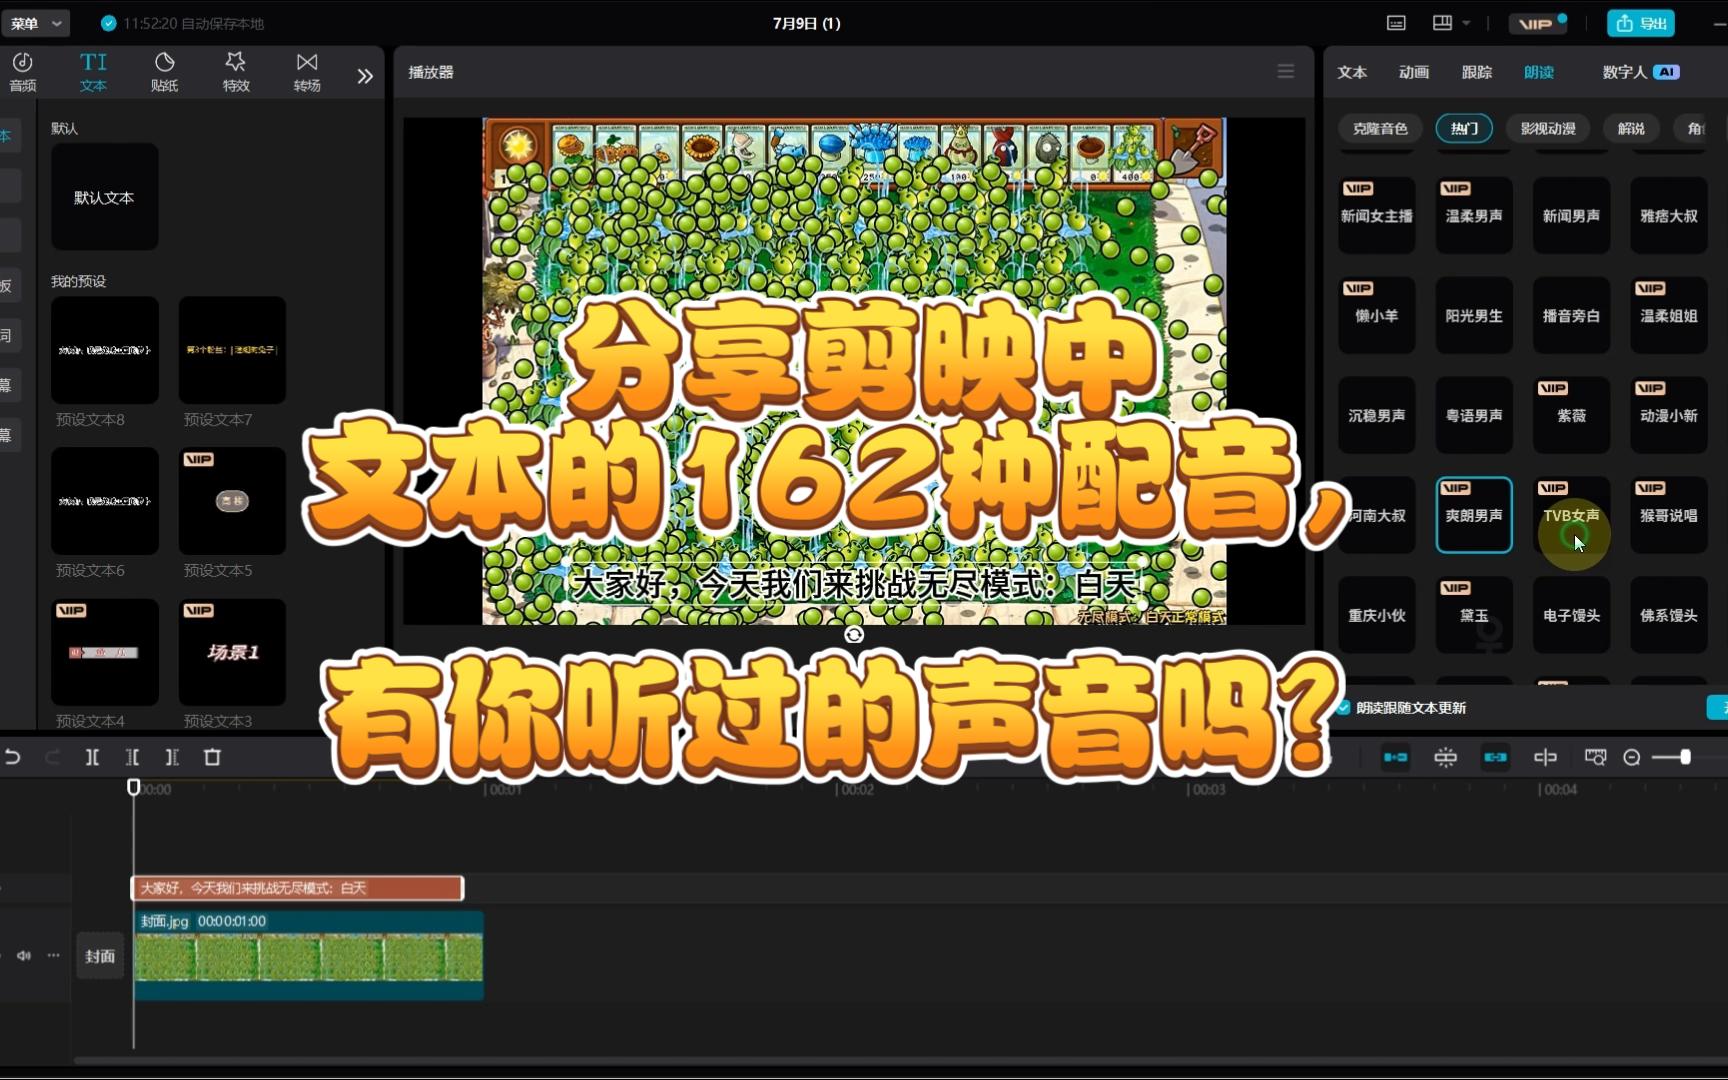Open the 特效 effects panel
Screen dimensions: 1728x1080
[x=236, y=72]
